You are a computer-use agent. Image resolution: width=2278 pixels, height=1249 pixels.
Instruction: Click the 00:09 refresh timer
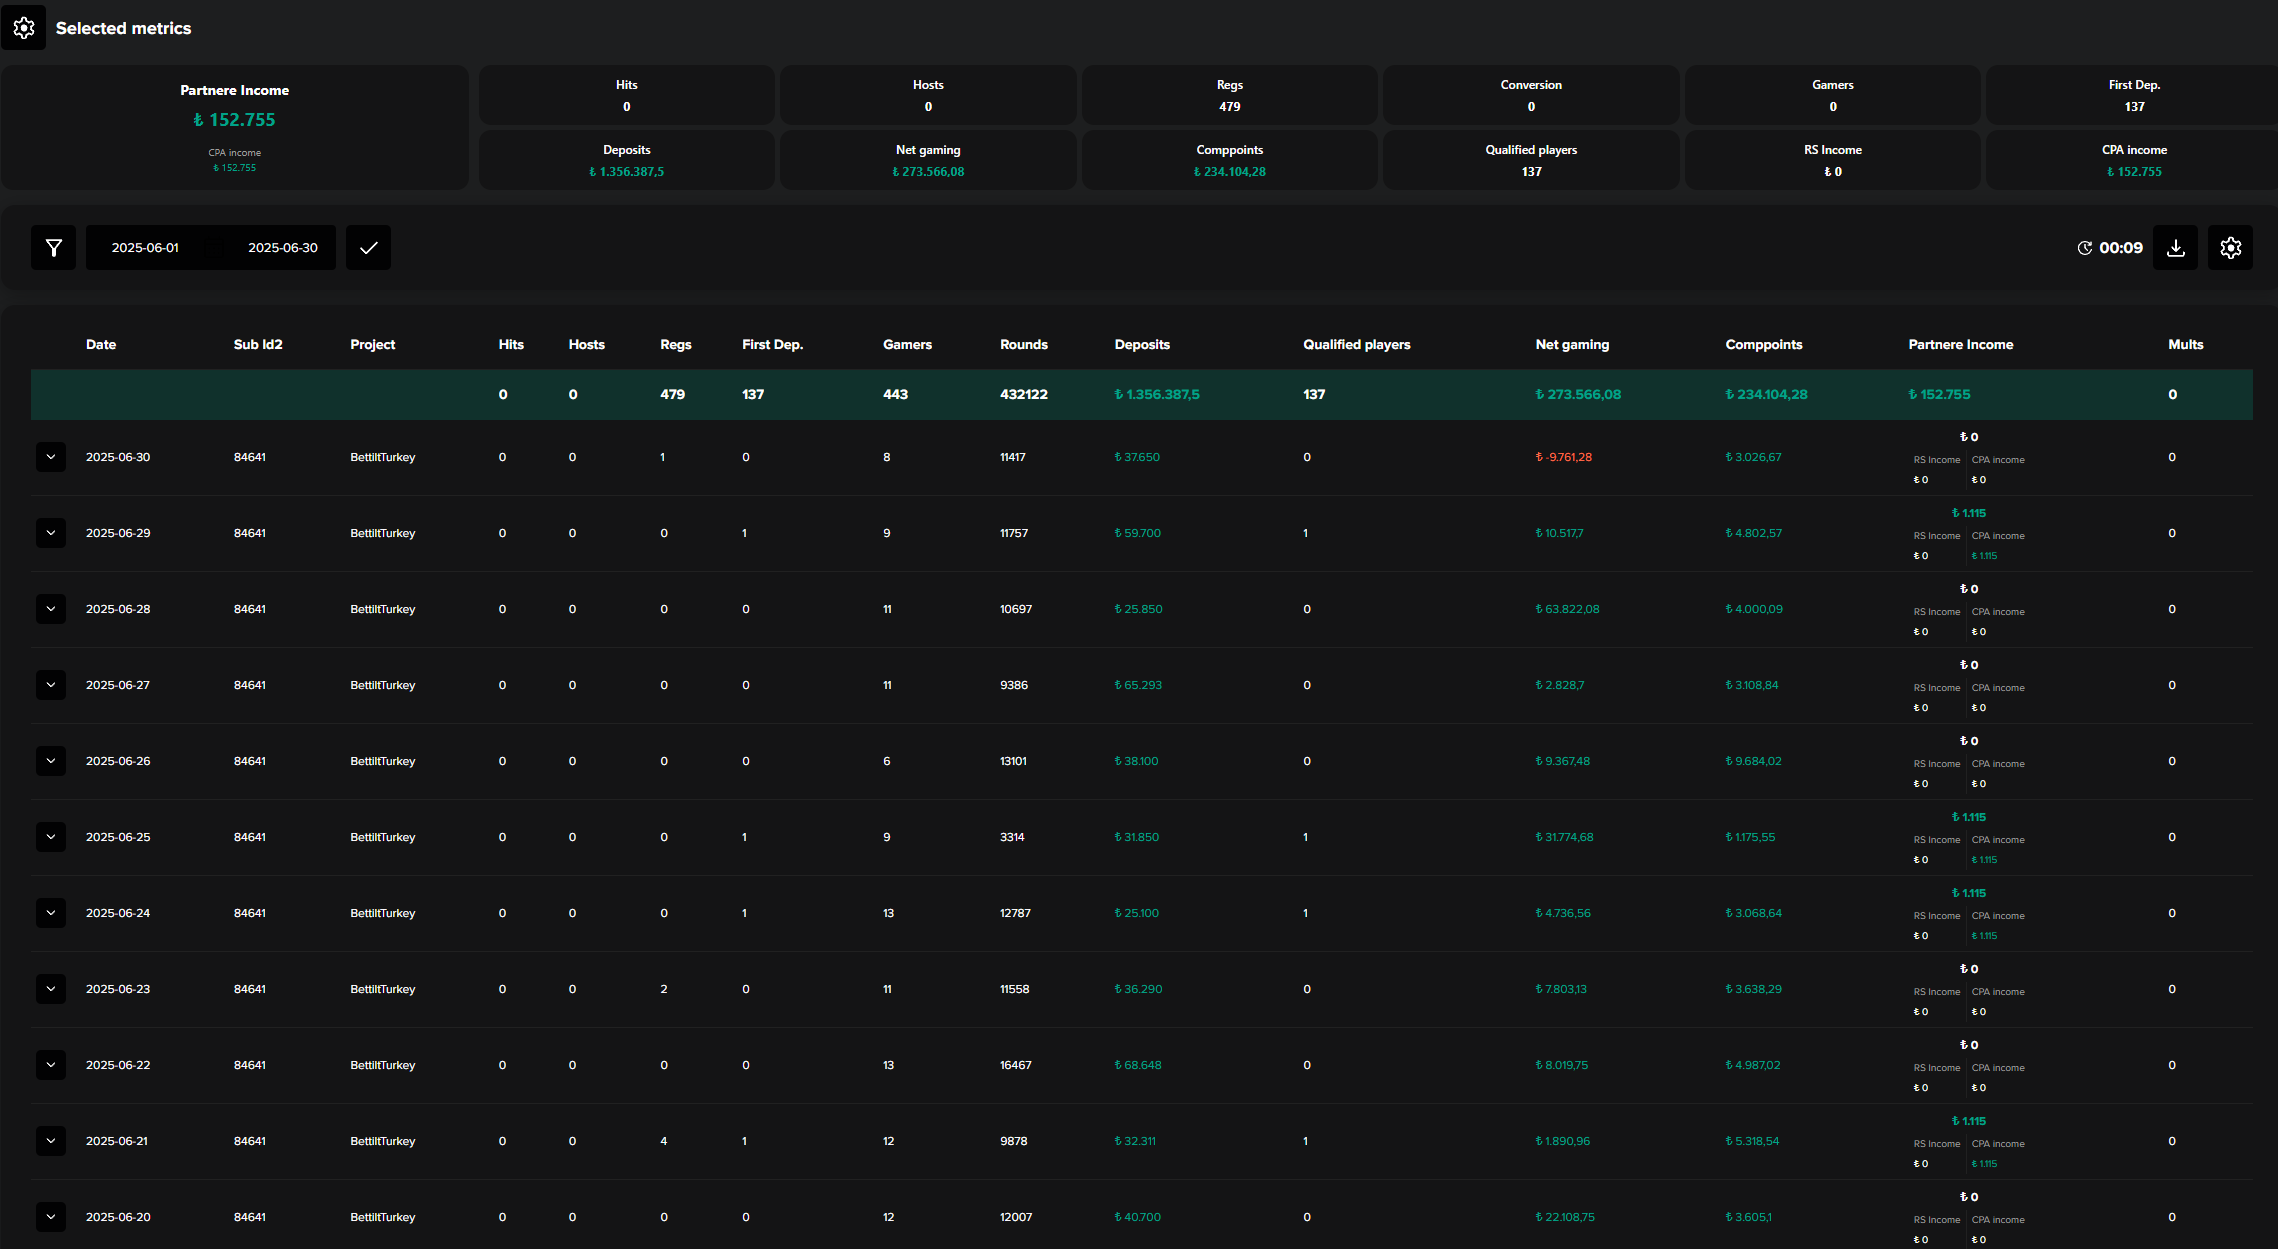[x=2110, y=247]
